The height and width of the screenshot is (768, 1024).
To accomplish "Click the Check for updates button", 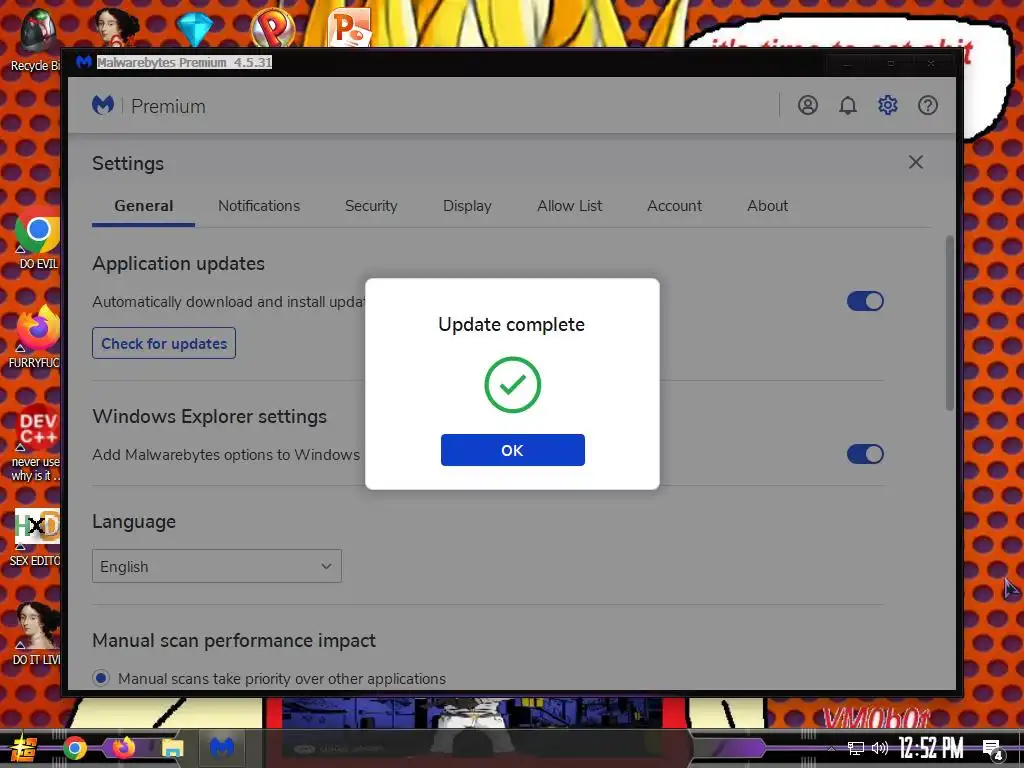I will click(x=164, y=343).
